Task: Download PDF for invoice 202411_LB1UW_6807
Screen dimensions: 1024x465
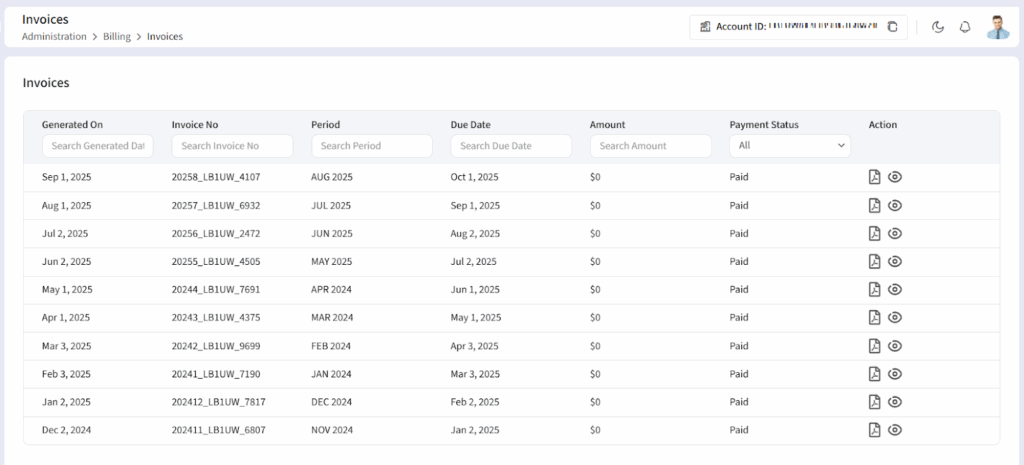Action: pyautogui.click(x=874, y=429)
